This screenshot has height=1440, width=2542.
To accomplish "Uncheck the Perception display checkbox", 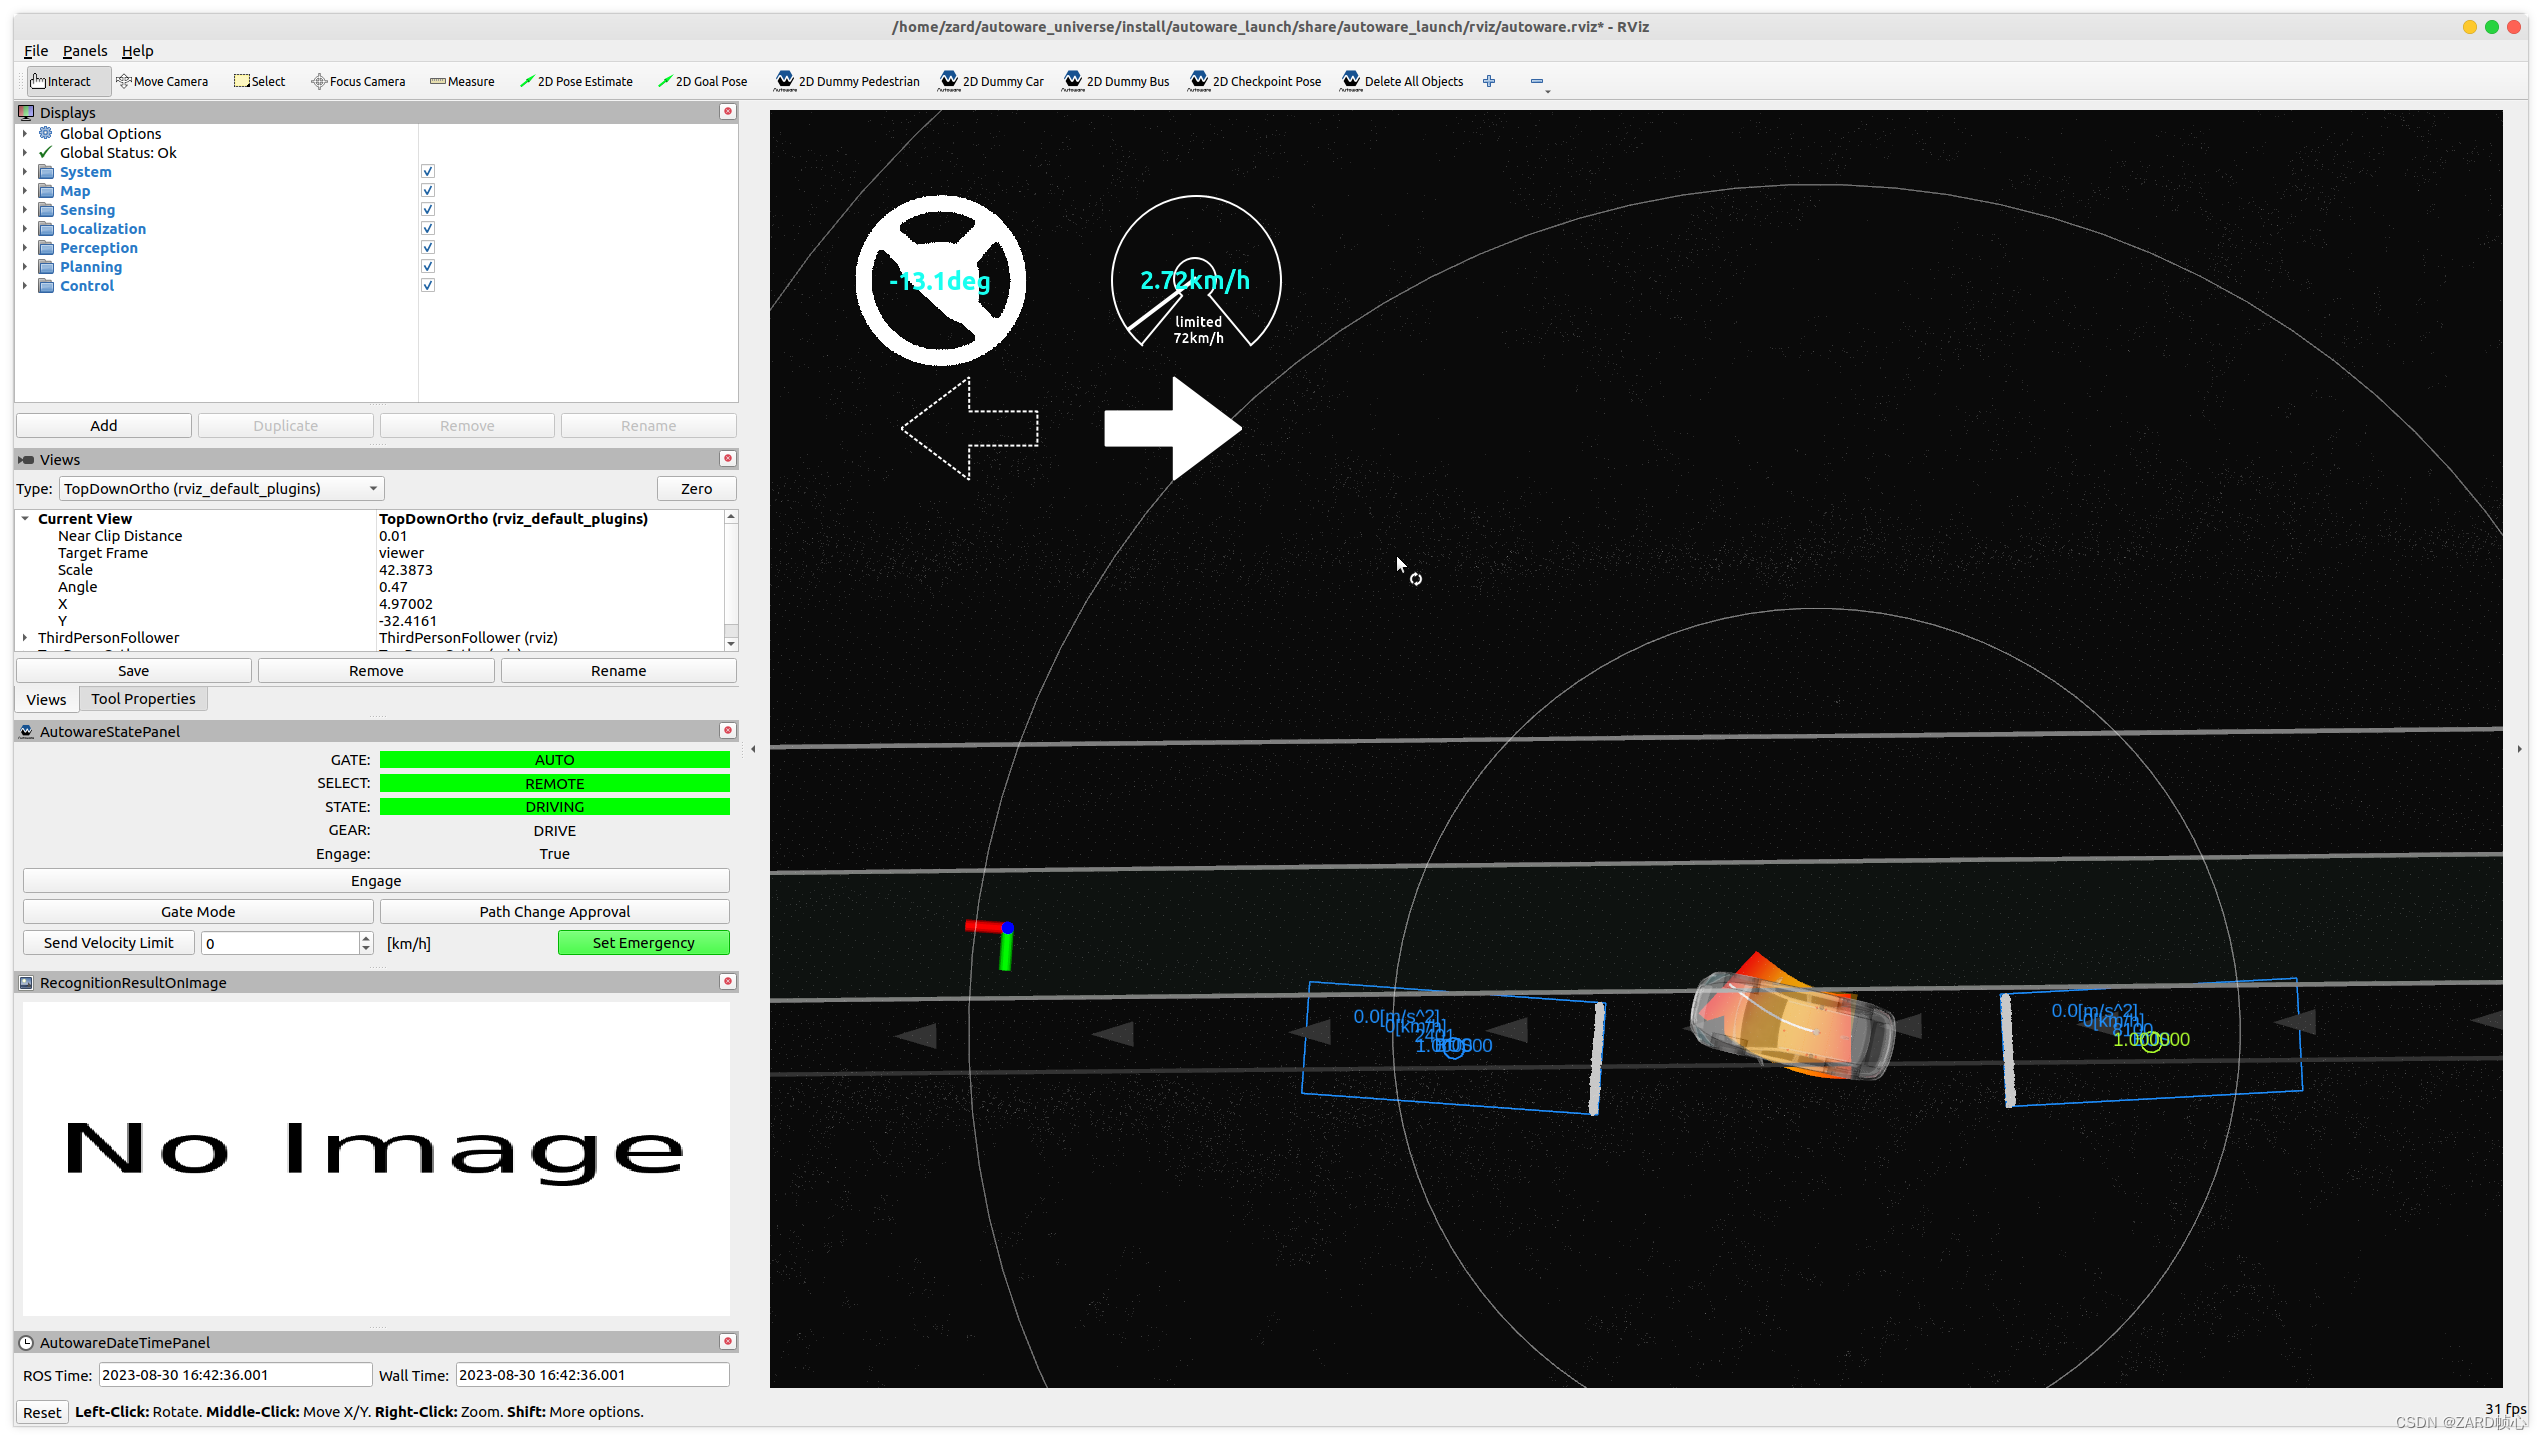I will 428,247.
